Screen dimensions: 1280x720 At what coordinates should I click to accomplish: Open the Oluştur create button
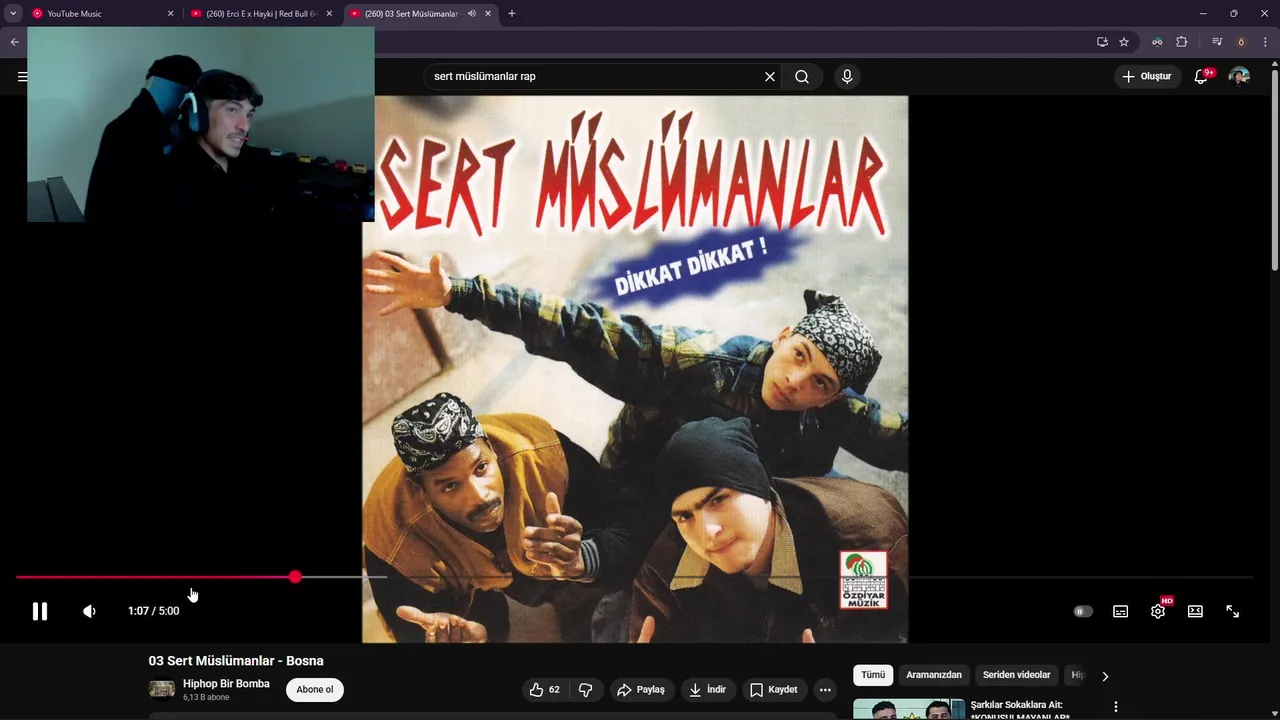point(1148,76)
